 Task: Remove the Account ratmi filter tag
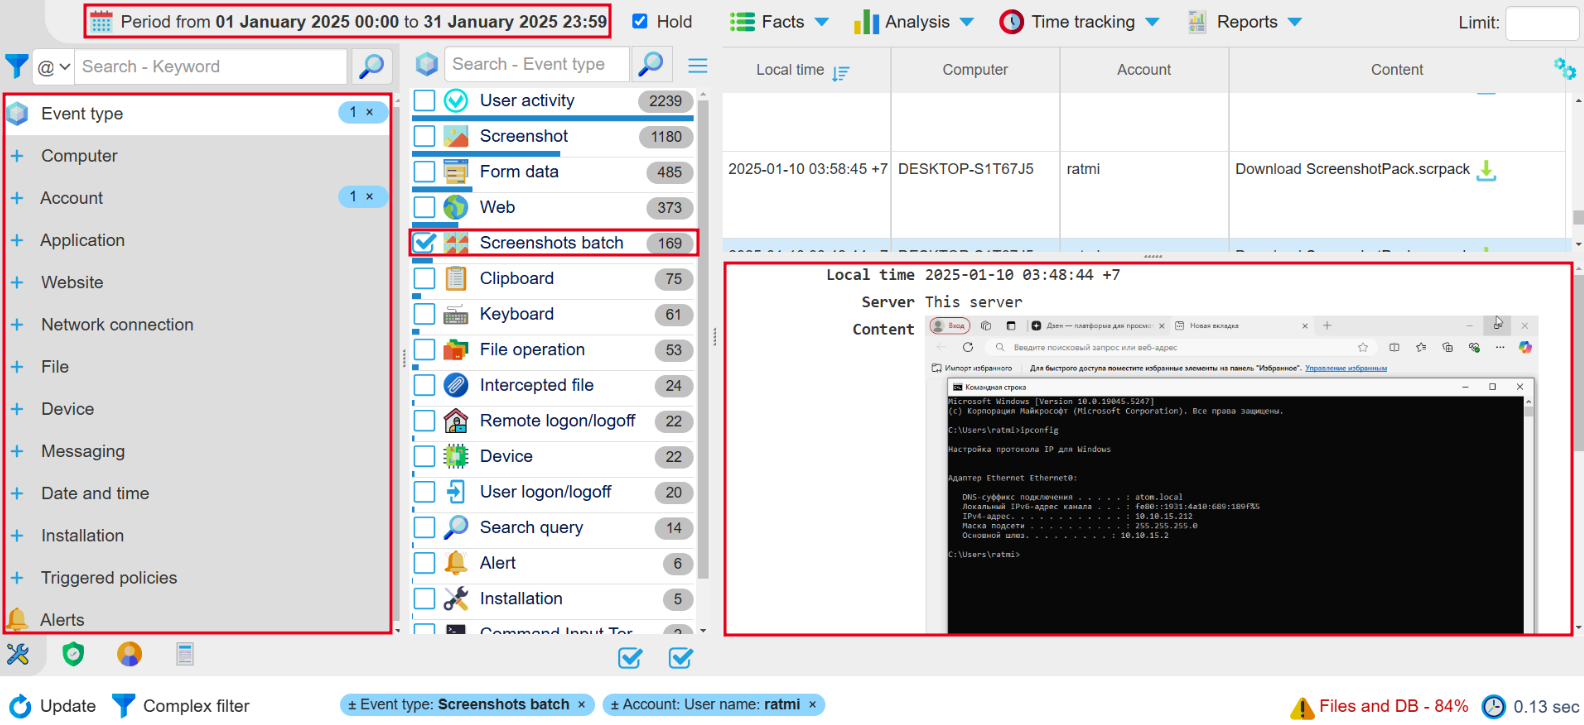coord(812,705)
